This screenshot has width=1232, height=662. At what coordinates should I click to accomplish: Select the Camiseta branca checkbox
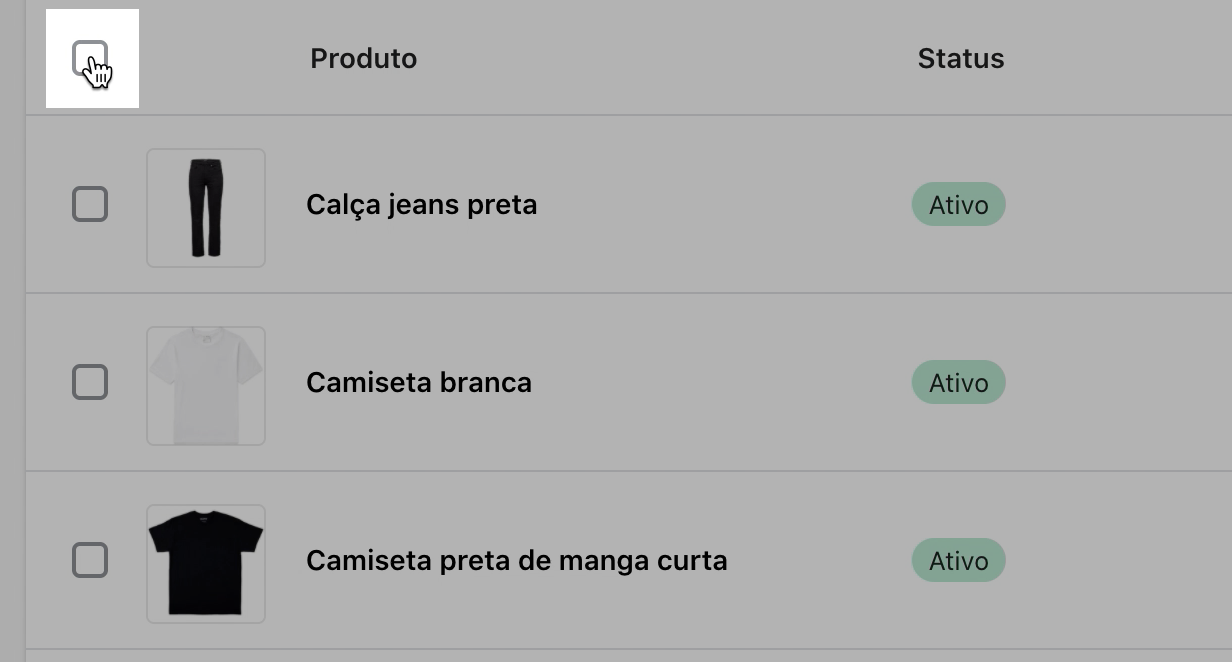click(90, 382)
